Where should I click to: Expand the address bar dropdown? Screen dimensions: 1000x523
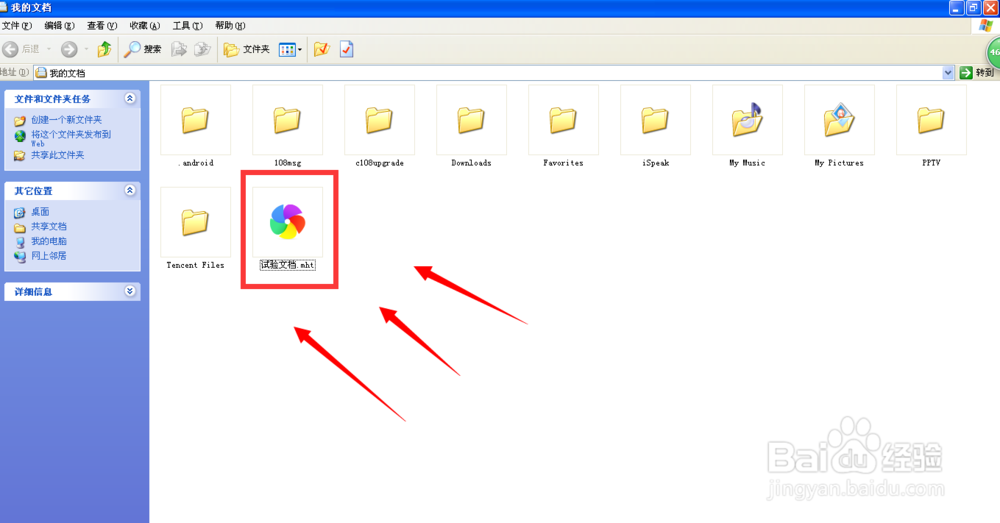click(x=948, y=73)
